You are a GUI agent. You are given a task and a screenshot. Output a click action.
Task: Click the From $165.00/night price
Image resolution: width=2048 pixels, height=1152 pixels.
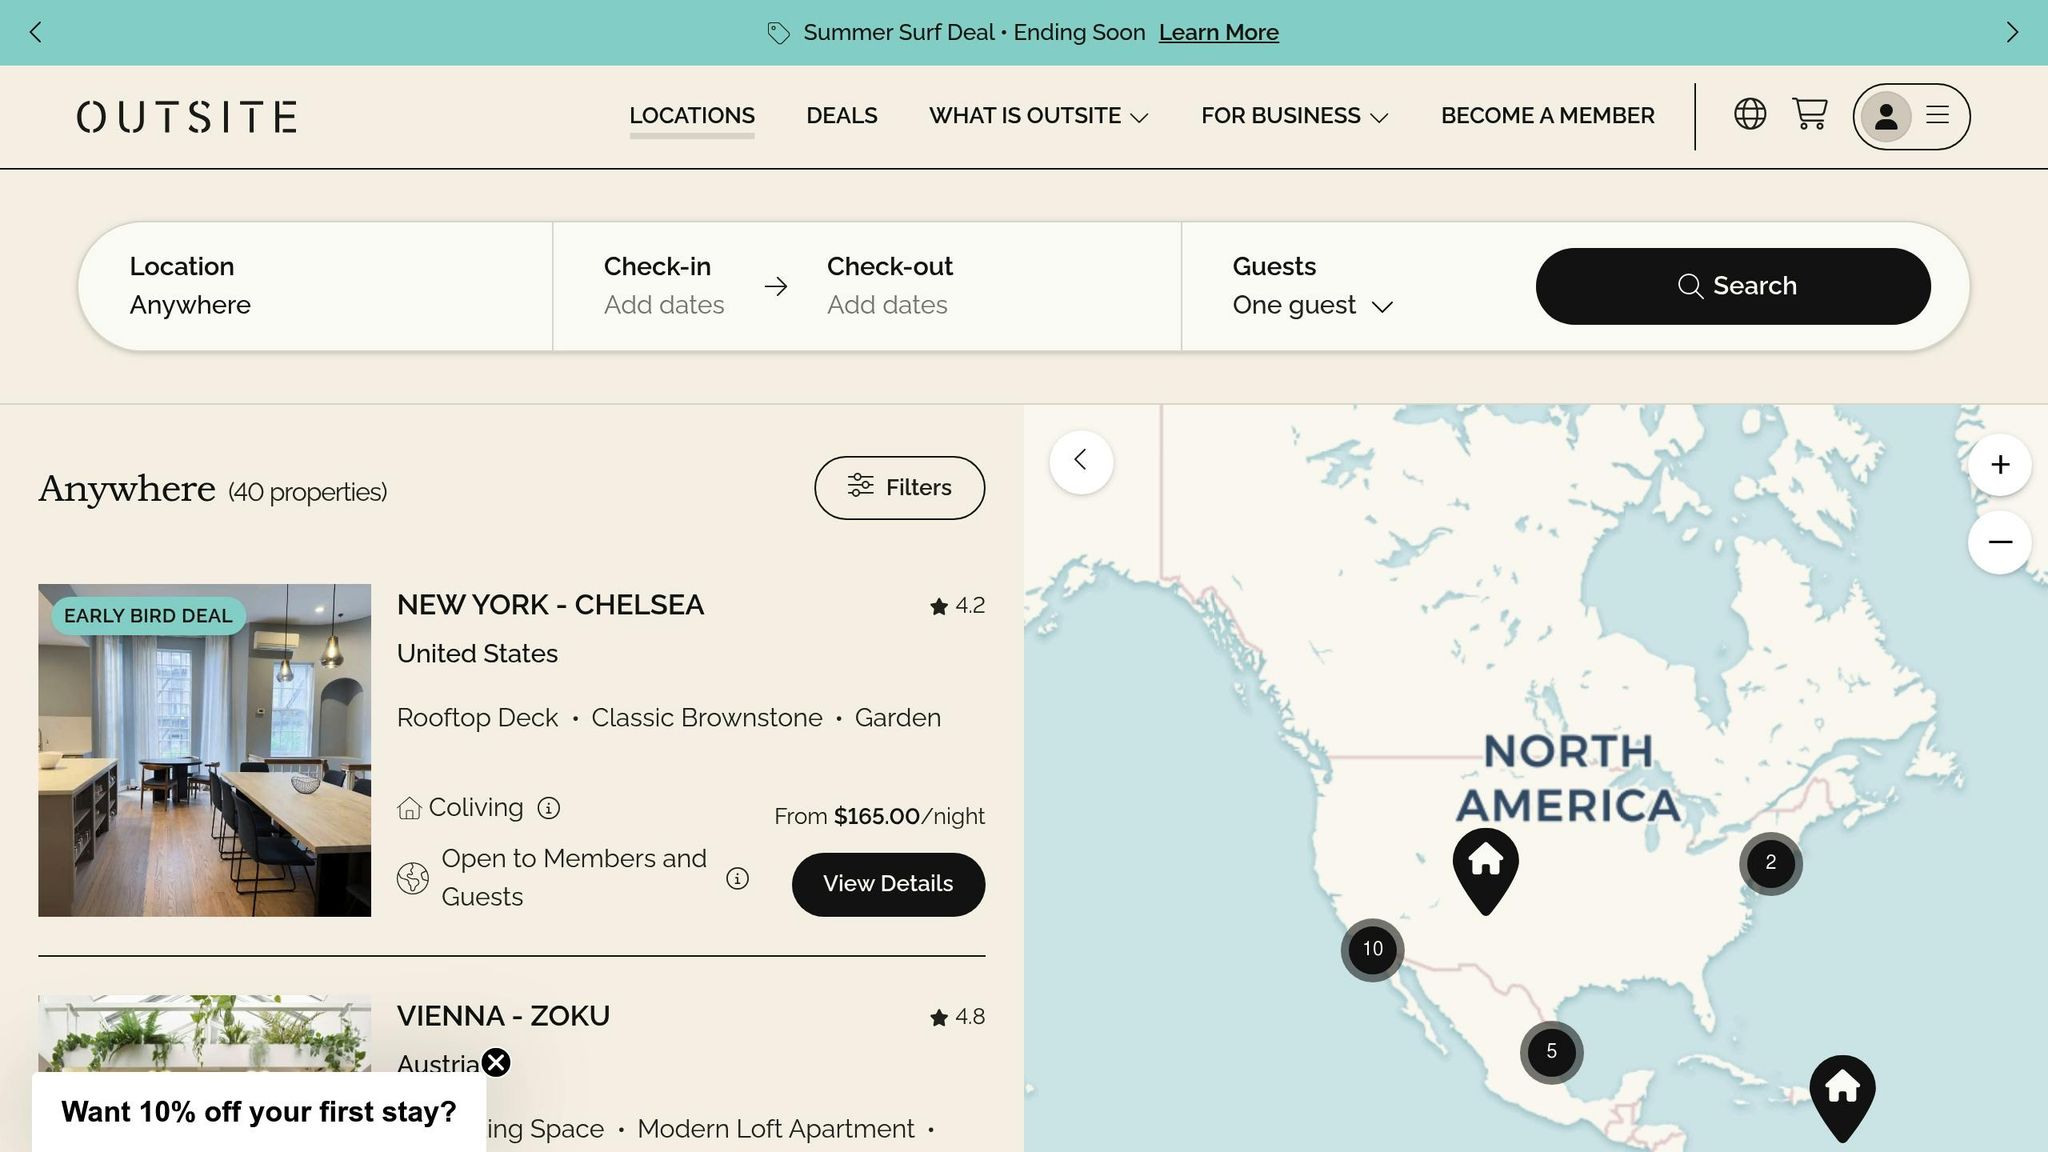879,816
